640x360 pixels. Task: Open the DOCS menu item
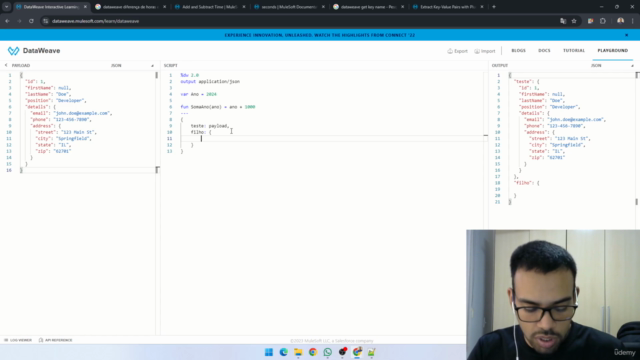[x=544, y=51]
